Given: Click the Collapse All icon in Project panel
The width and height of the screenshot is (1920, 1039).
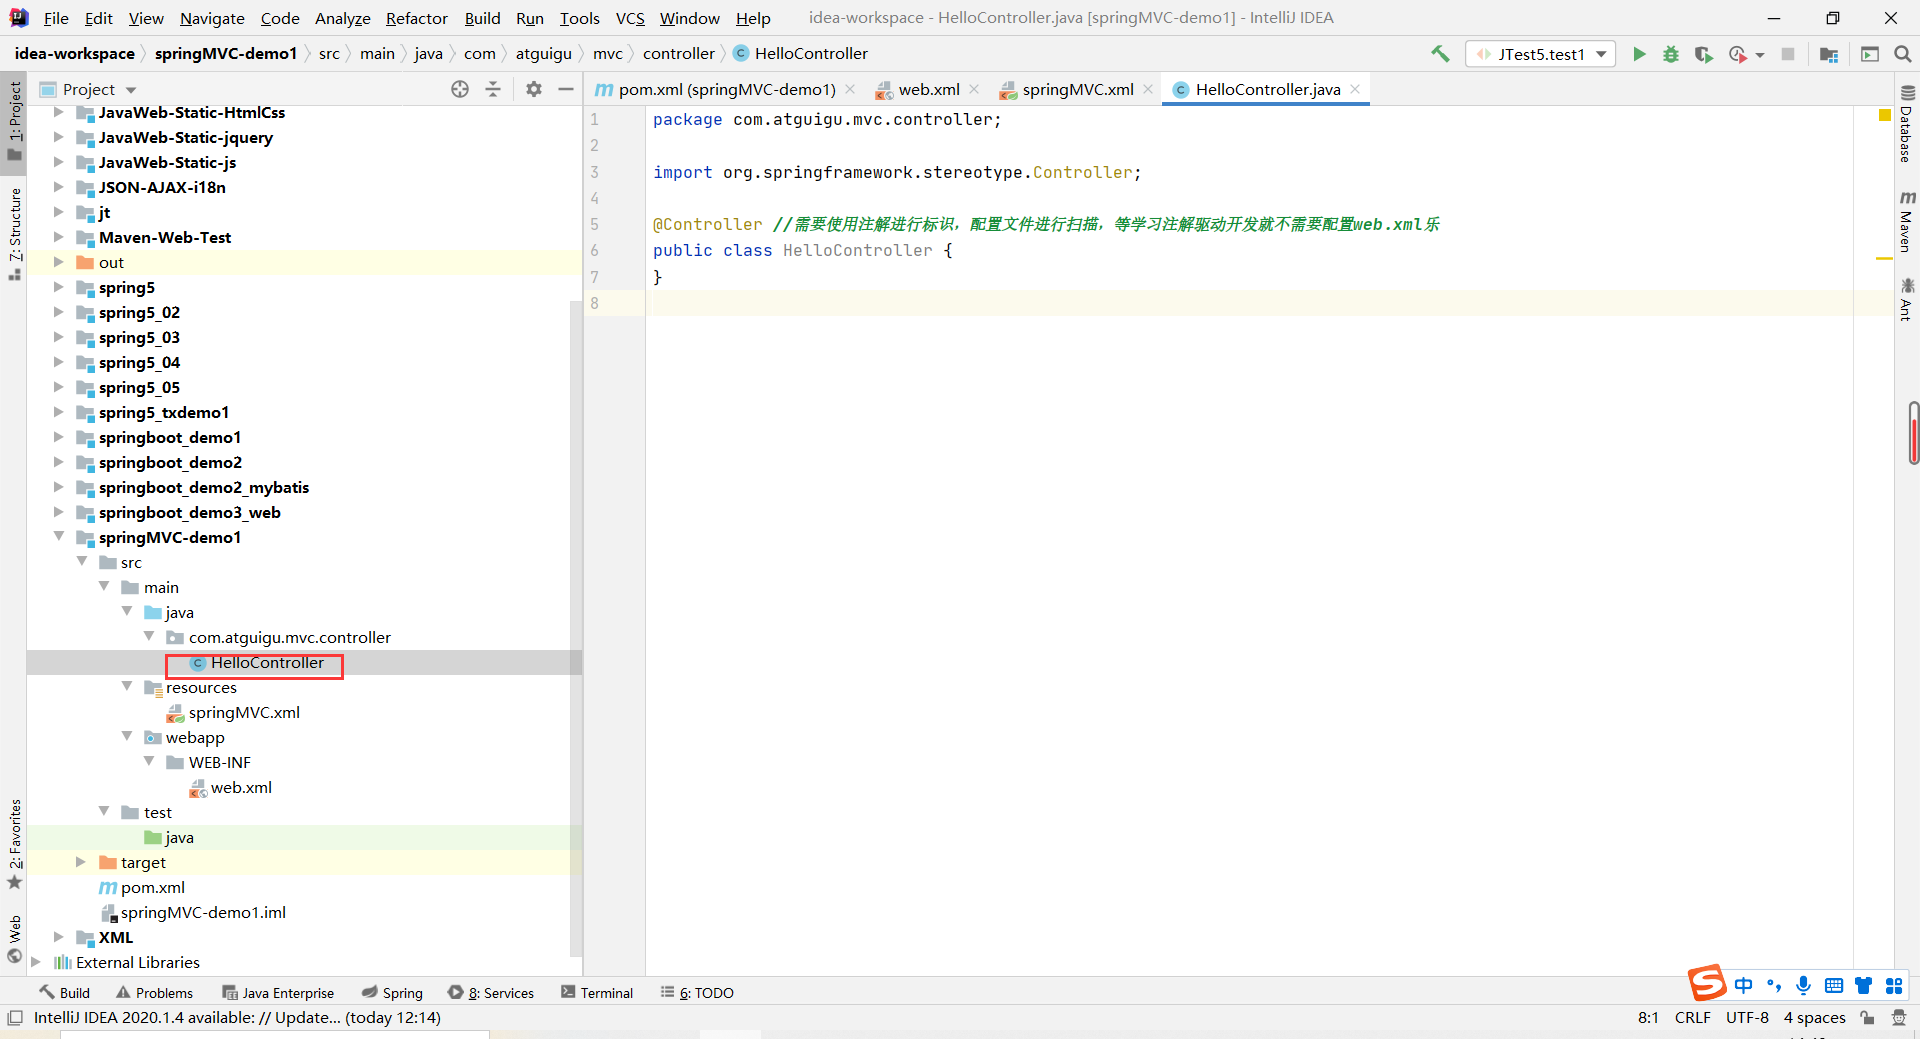Looking at the screenshot, I should 493,89.
